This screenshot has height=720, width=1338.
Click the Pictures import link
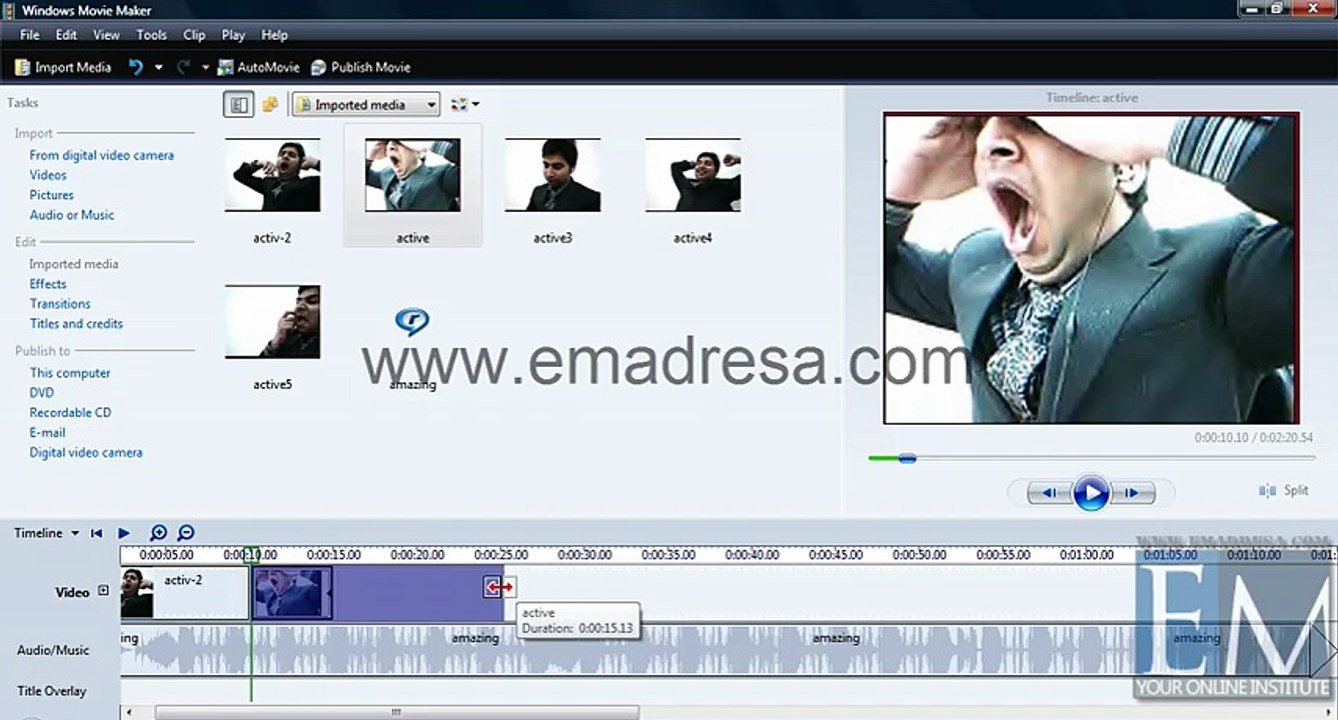[x=51, y=195]
